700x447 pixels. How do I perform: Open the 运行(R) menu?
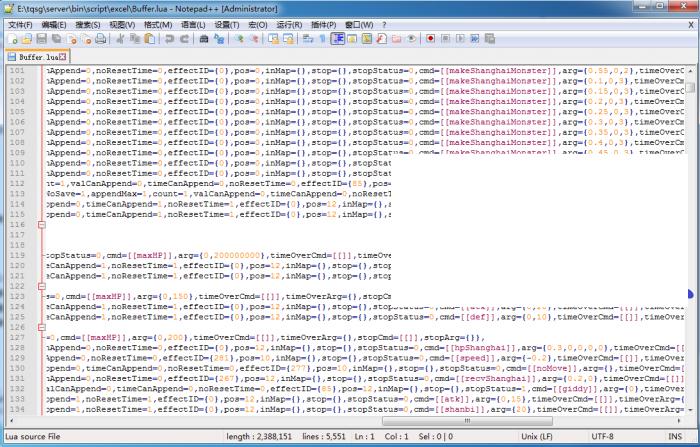[x=289, y=25]
